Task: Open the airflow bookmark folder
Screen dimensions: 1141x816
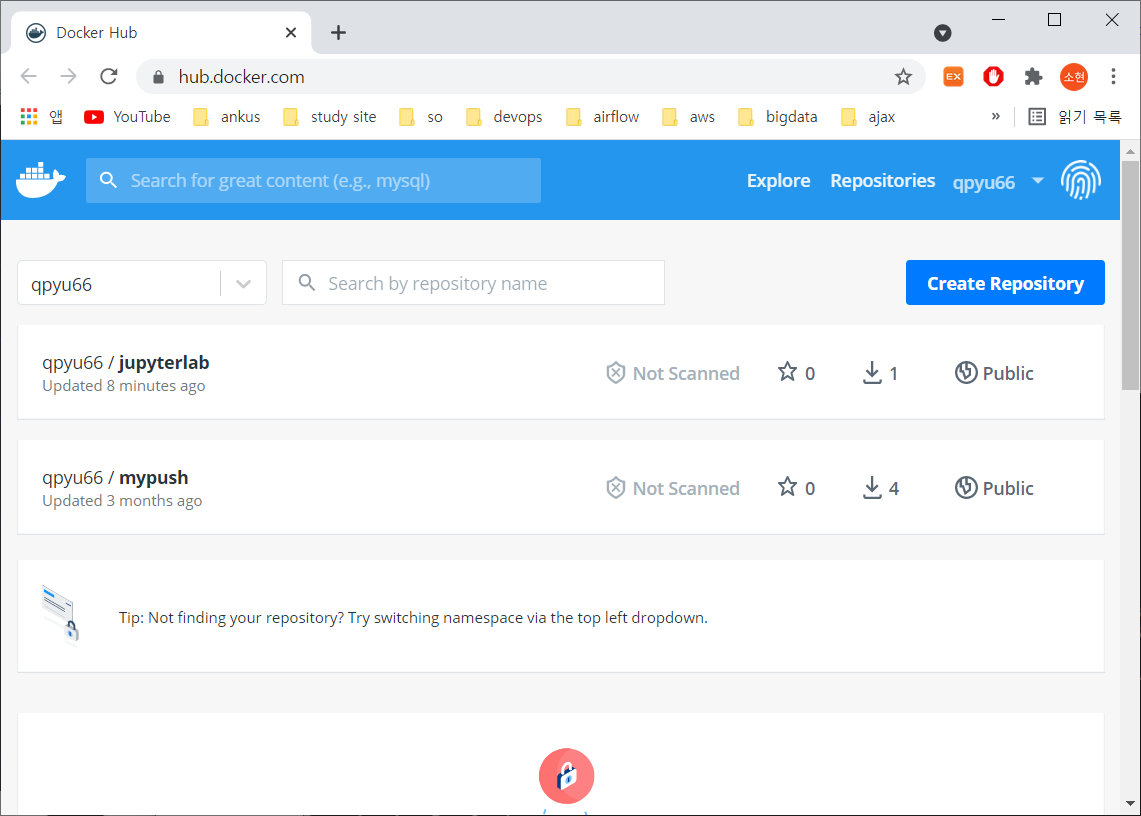Action: (x=603, y=116)
